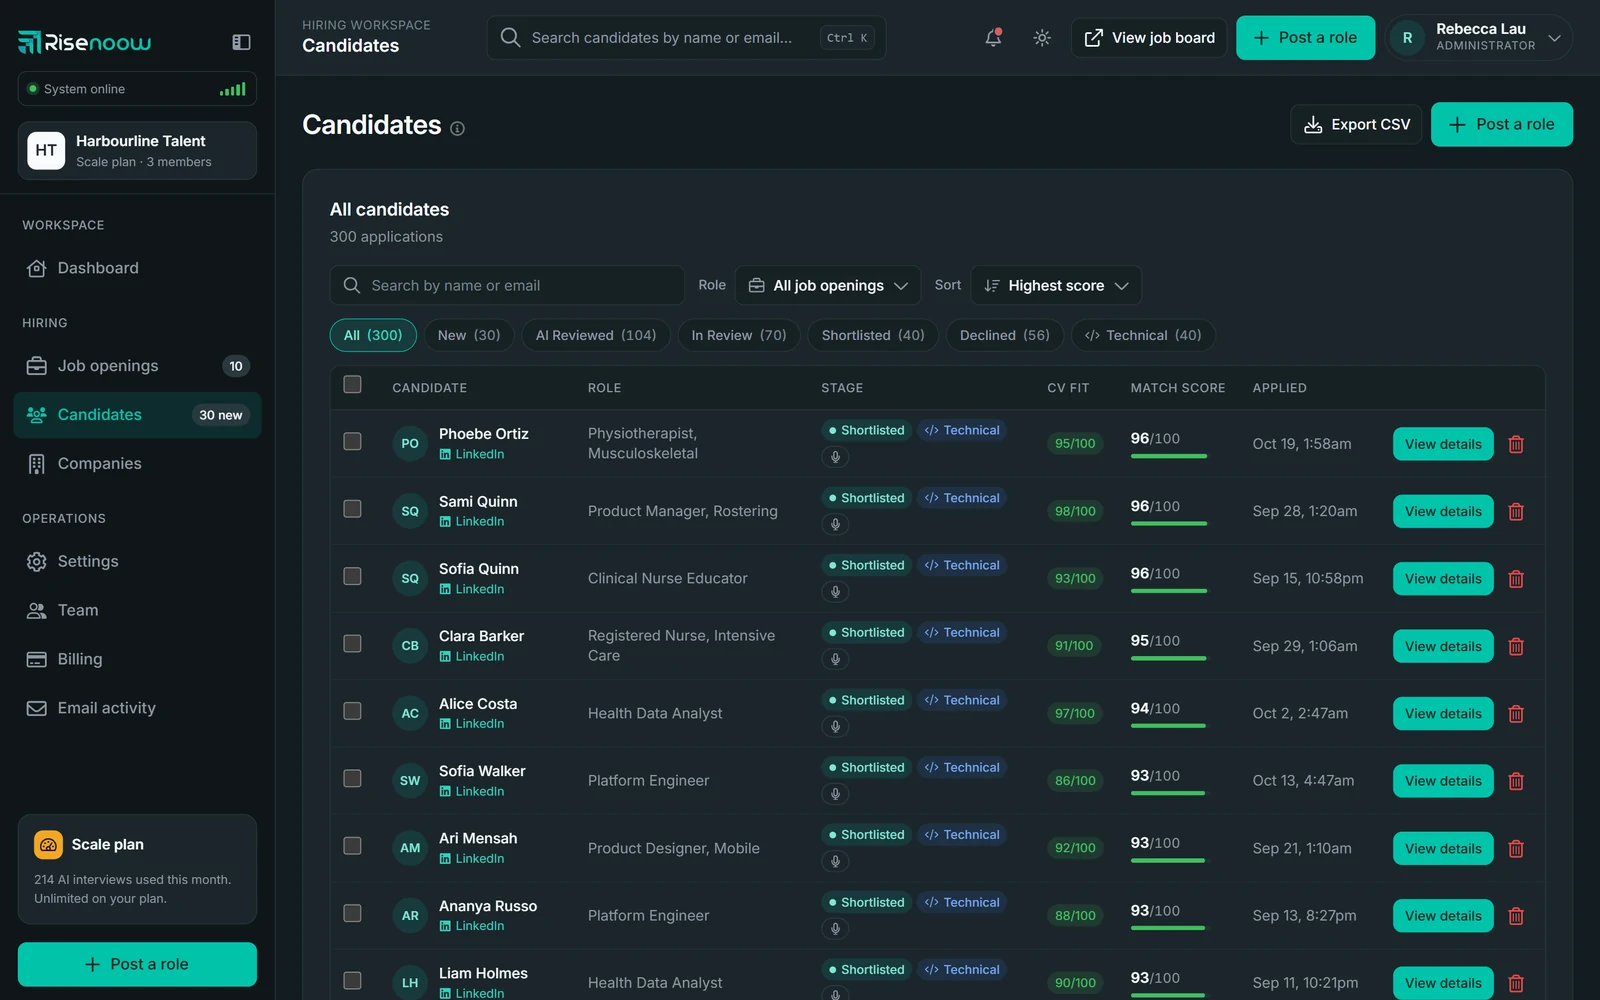Check the Sofia Quinn row checkbox

pyautogui.click(x=352, y=576)
